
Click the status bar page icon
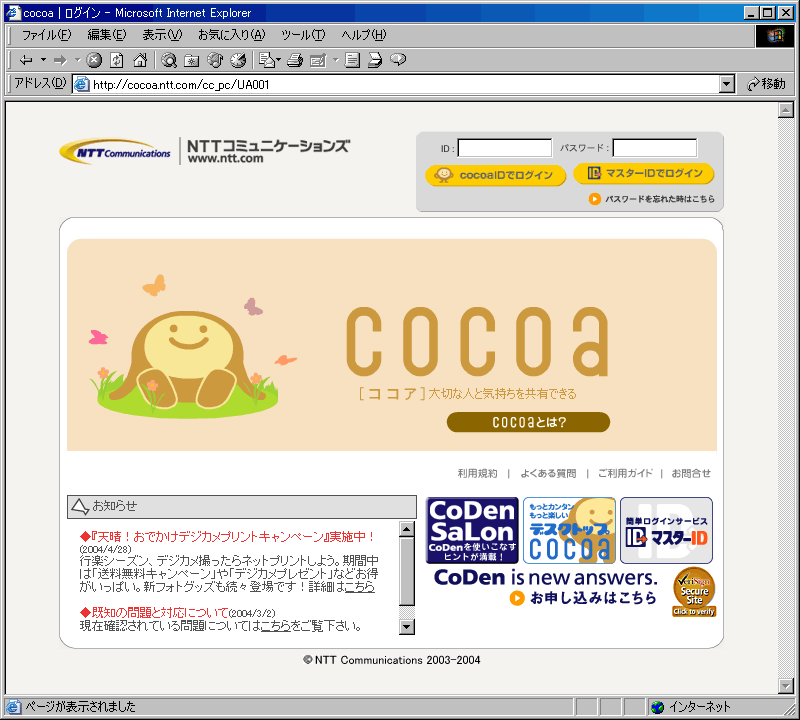[x=13, y=707]
